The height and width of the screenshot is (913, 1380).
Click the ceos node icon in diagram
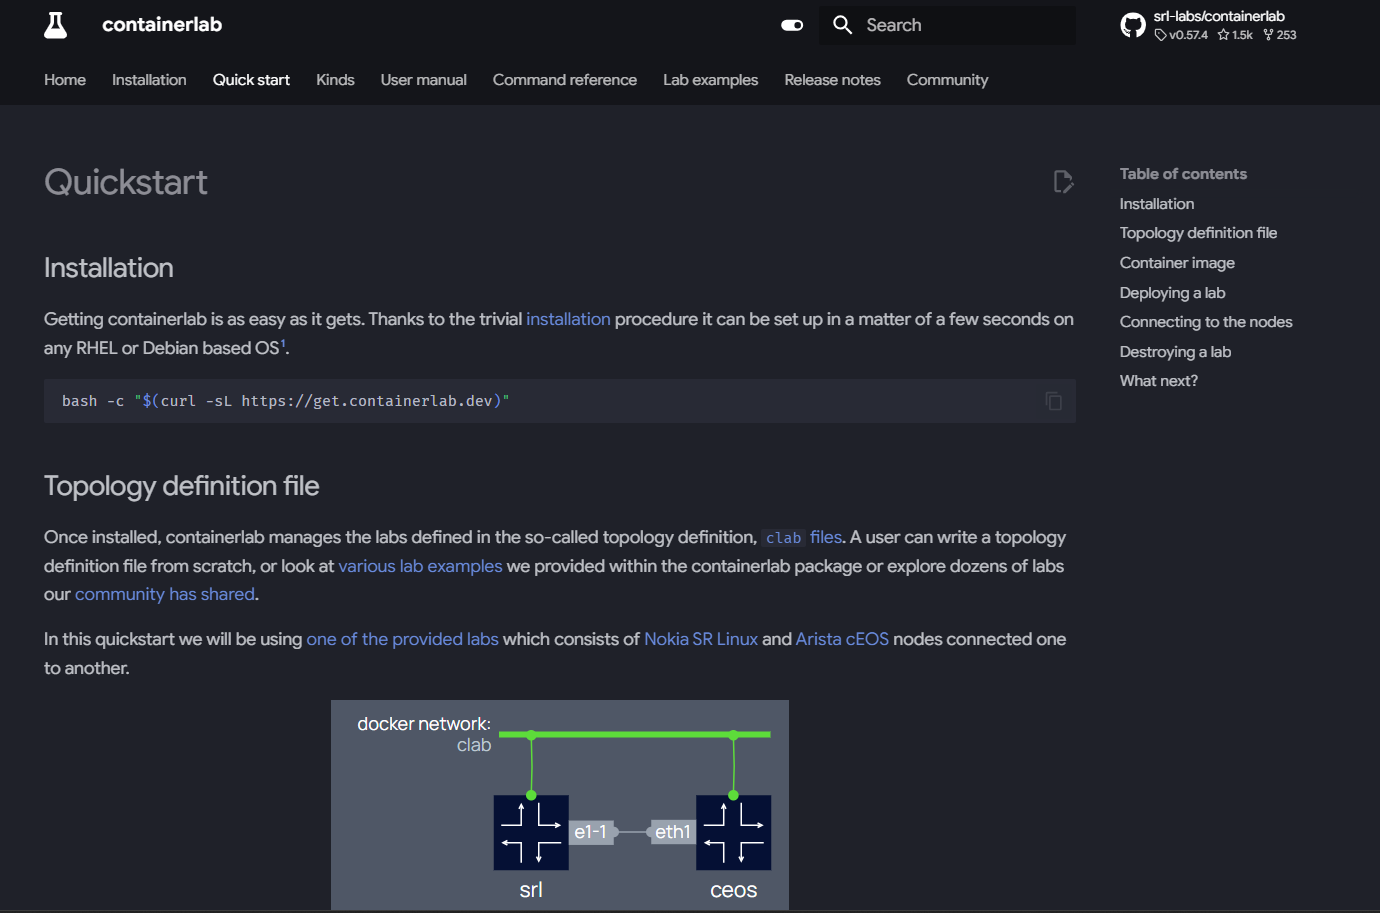pos(733,832)
